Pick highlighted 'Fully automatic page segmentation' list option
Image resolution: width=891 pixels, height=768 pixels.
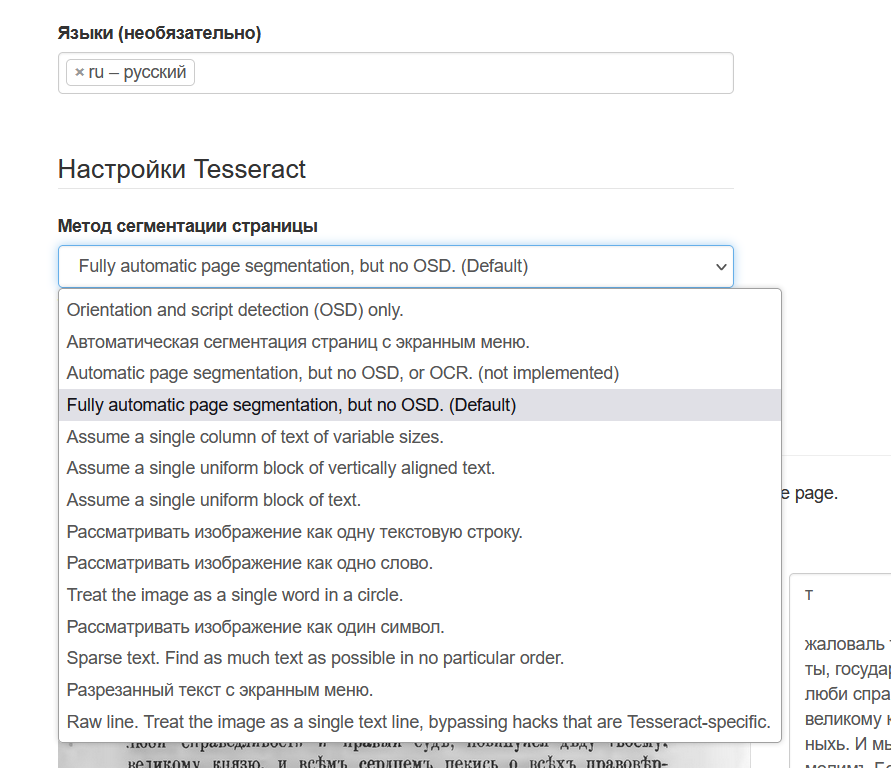(420, 405)
